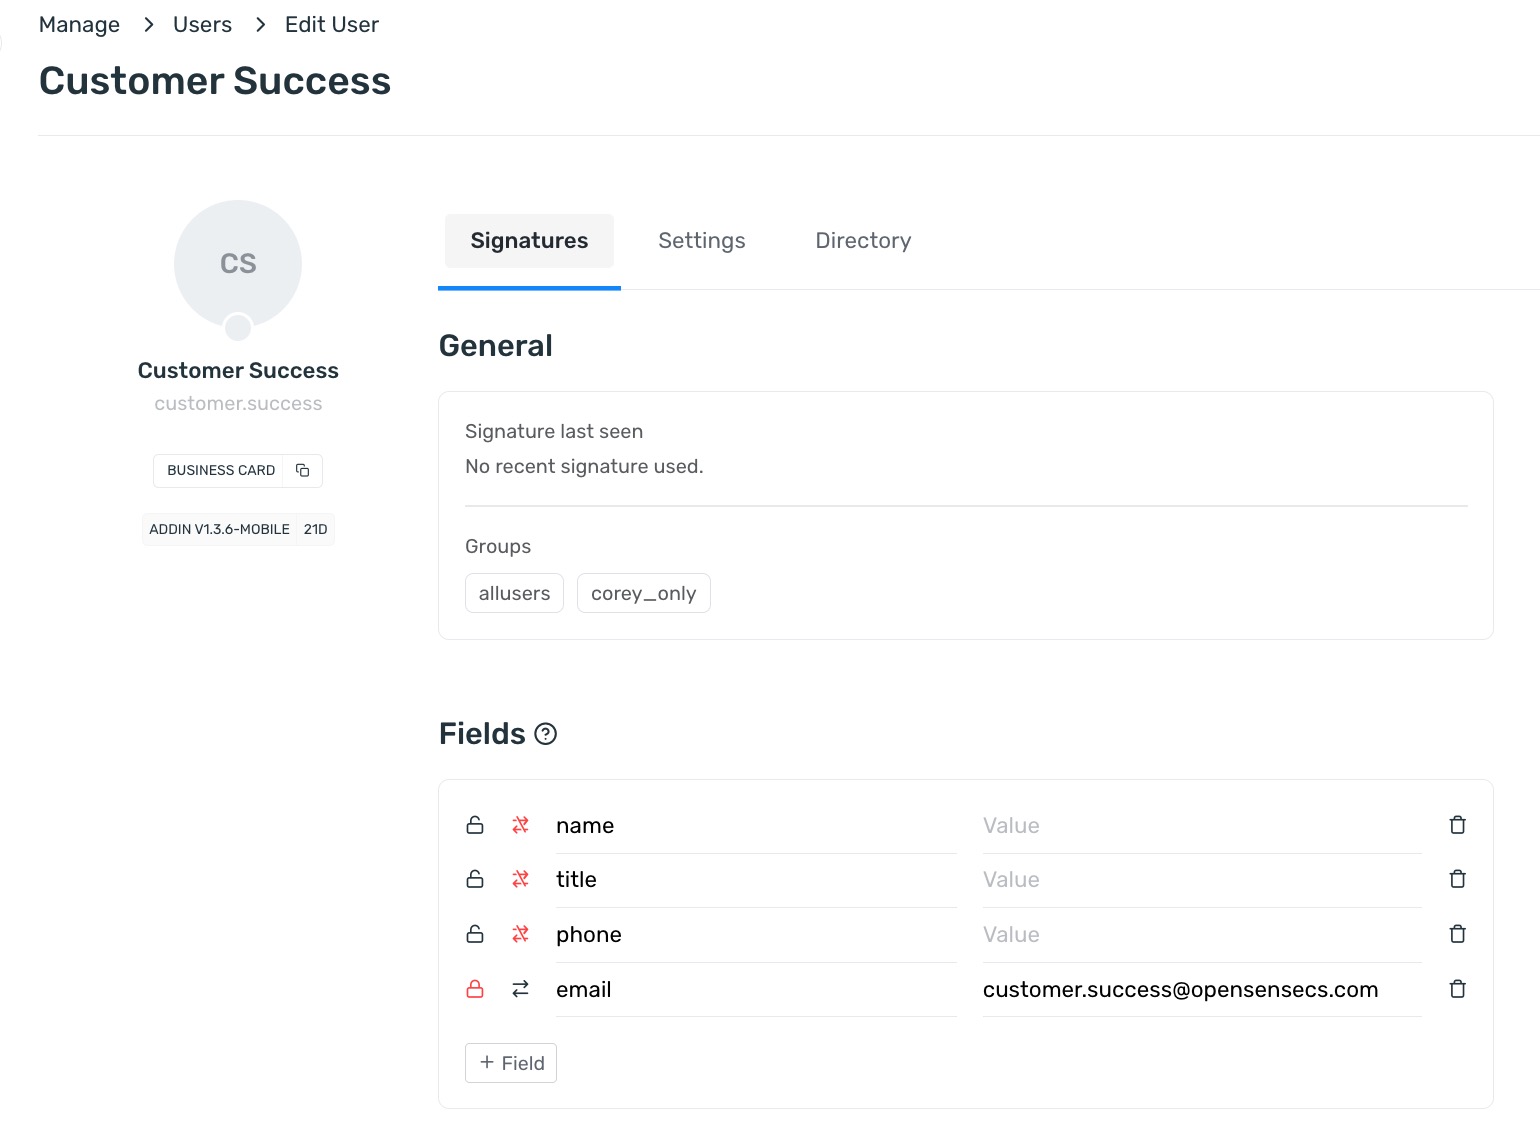Screen dimensions: 1540x1146
Task: Copy the business card link icon
Action: [303, 470]
